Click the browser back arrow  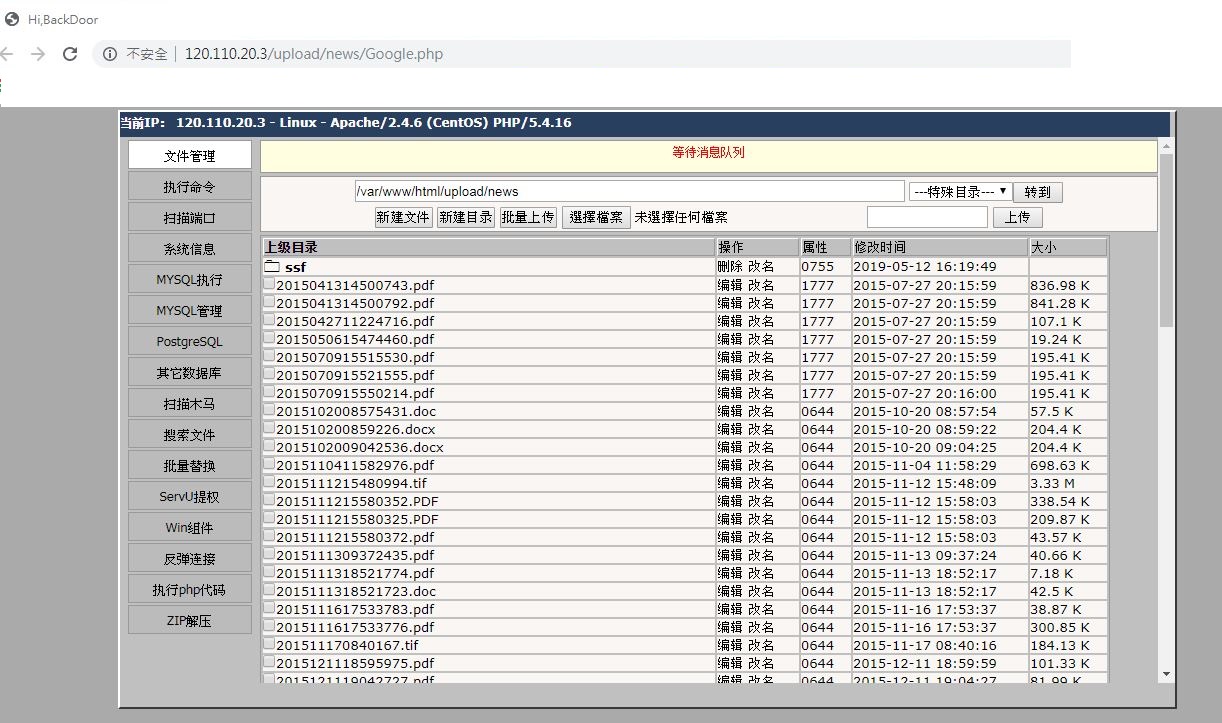tap(6, 54)
